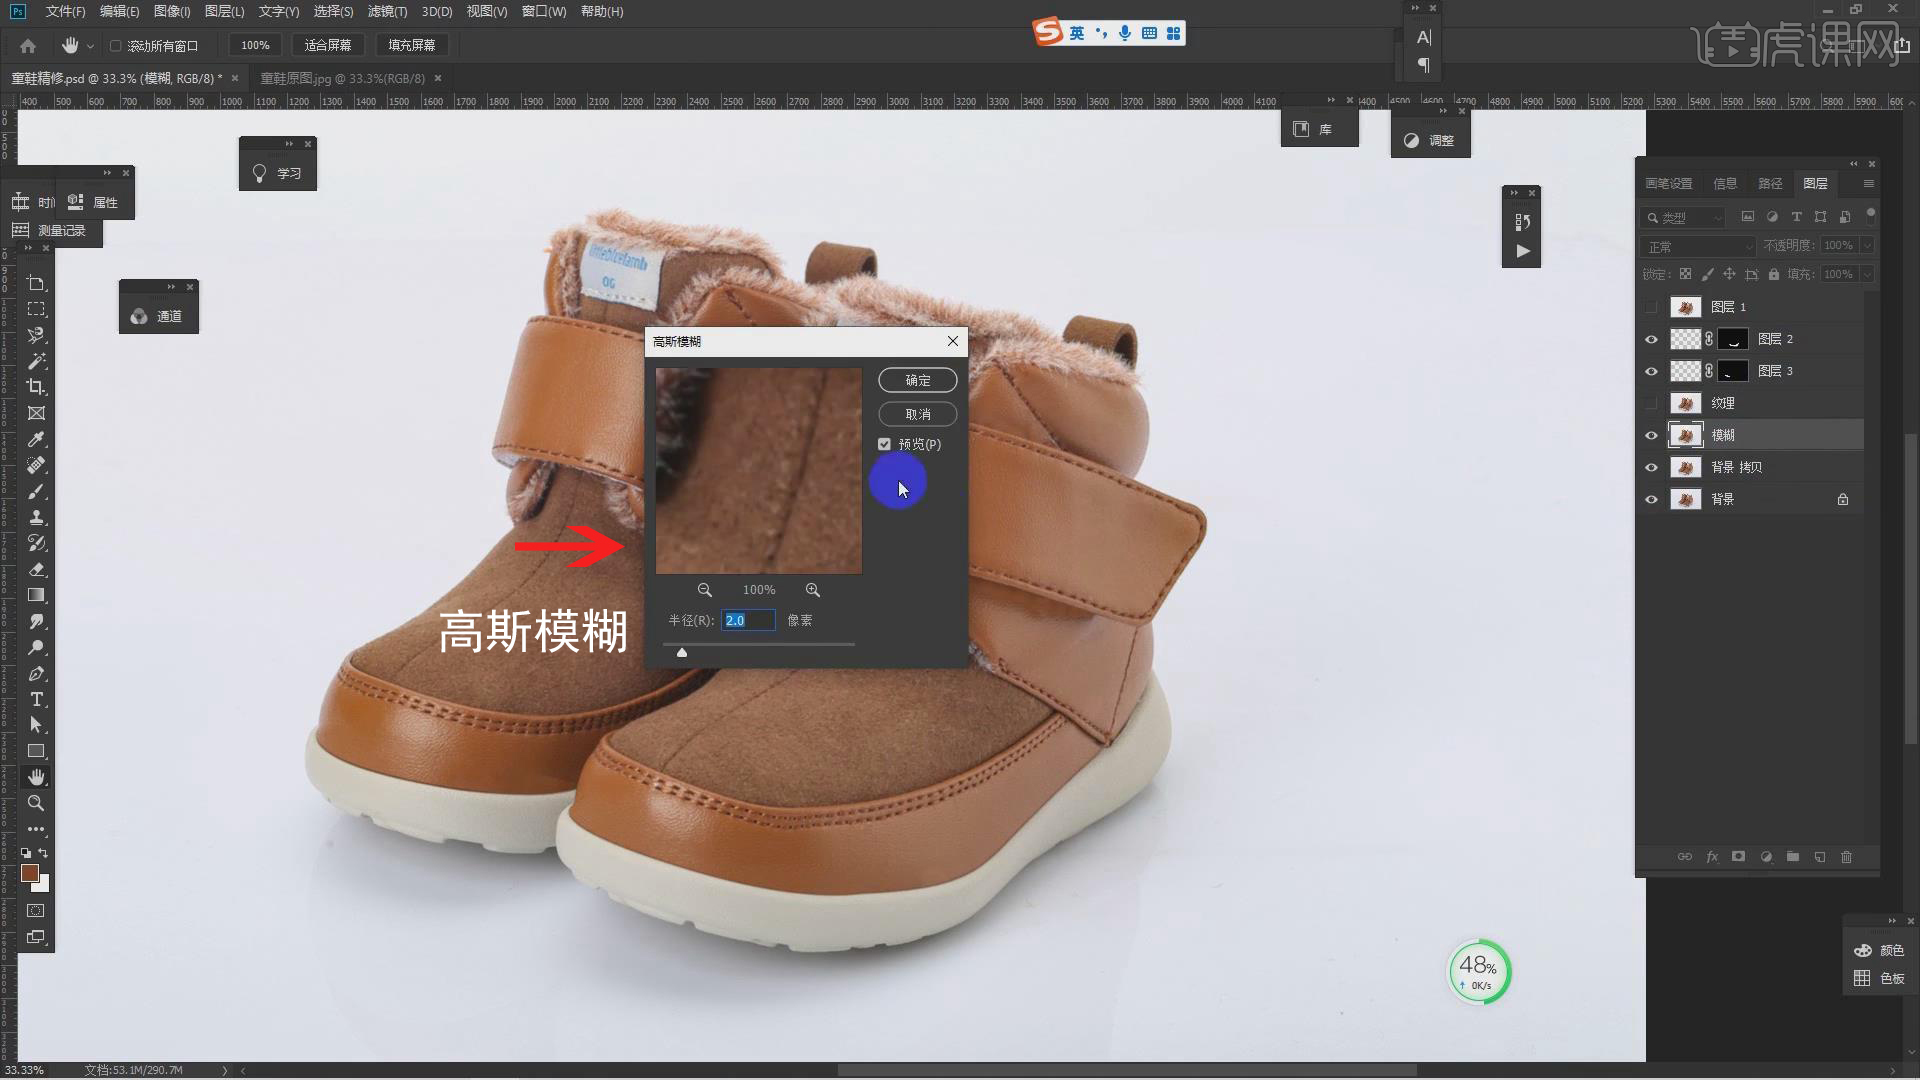Image resolution: width=1920 pixels, height=1080 pixels.
Task: Select the Path Selection tool
Action: click(x=36, y=725)
